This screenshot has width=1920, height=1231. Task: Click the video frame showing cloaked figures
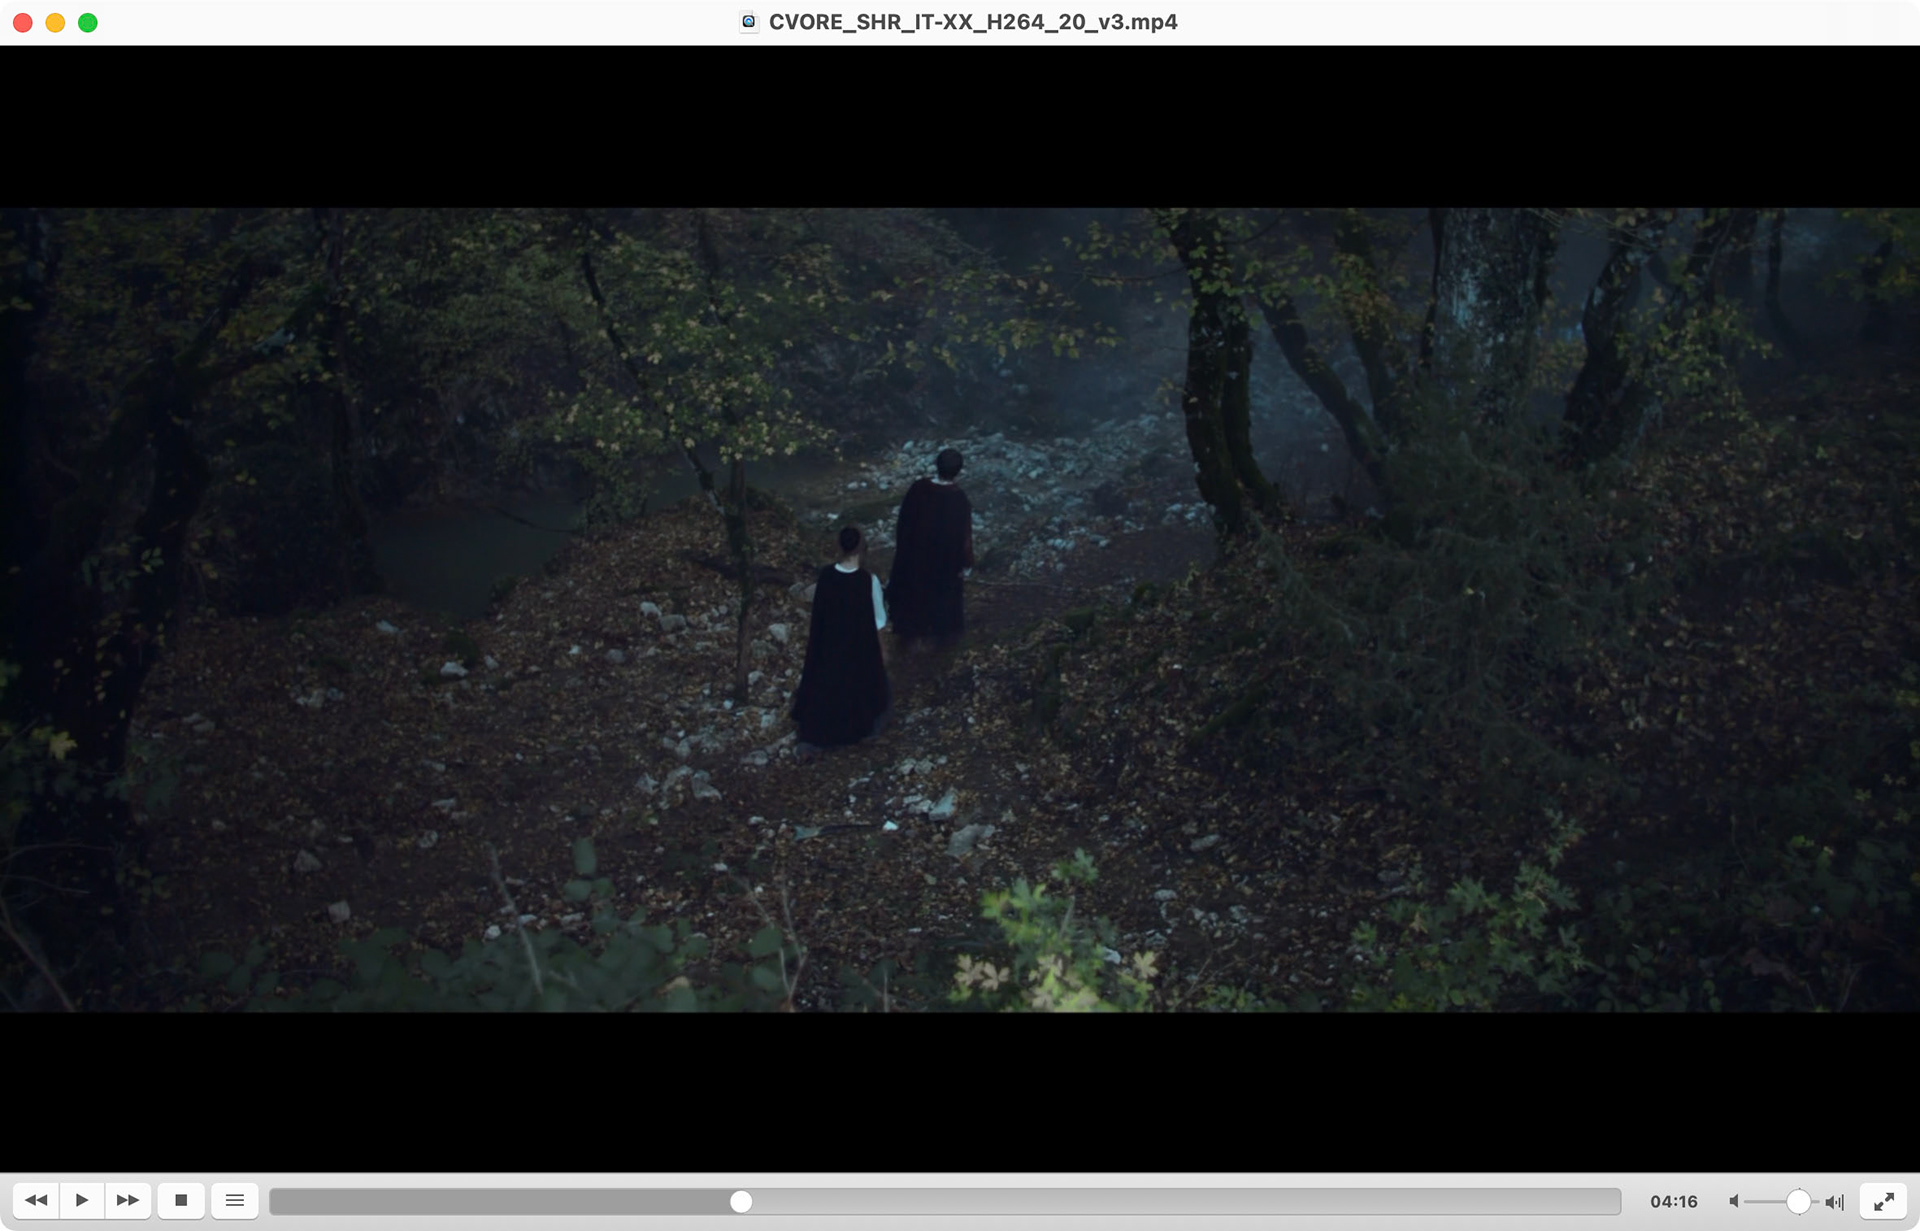click(x=960, y=610)
